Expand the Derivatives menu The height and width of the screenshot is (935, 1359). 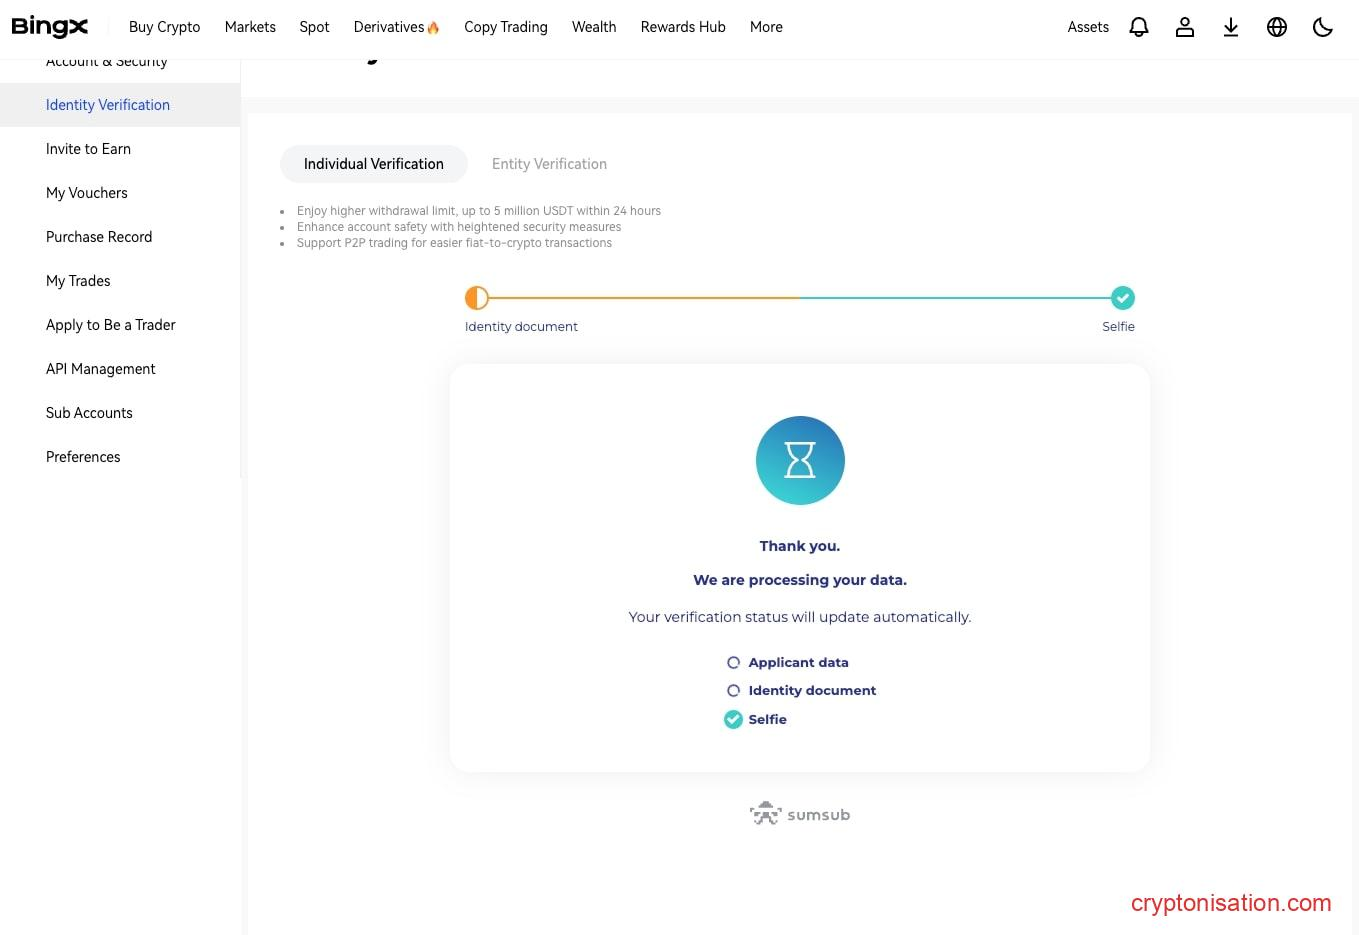point(396,27)
